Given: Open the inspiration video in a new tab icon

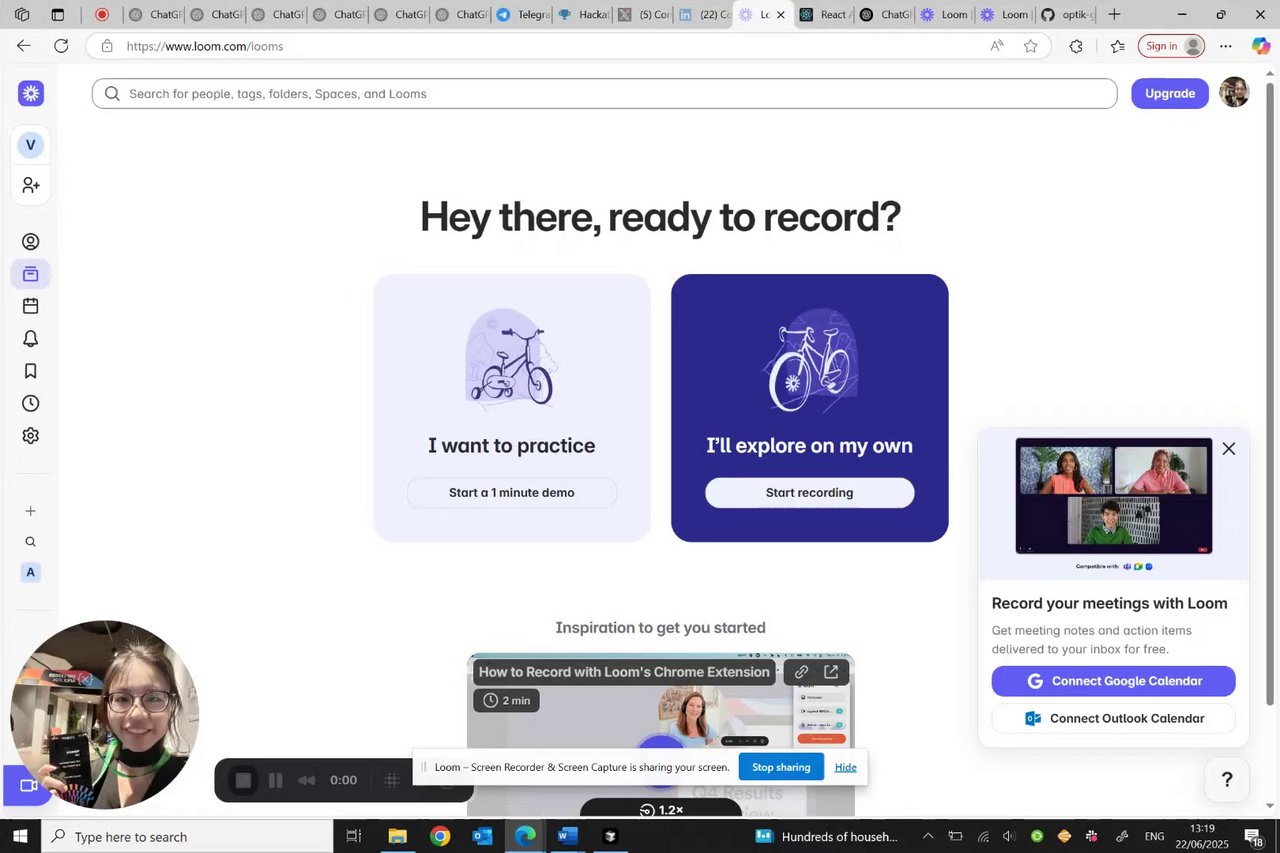Looking at the screenshot, I should [x=831, y=672].
